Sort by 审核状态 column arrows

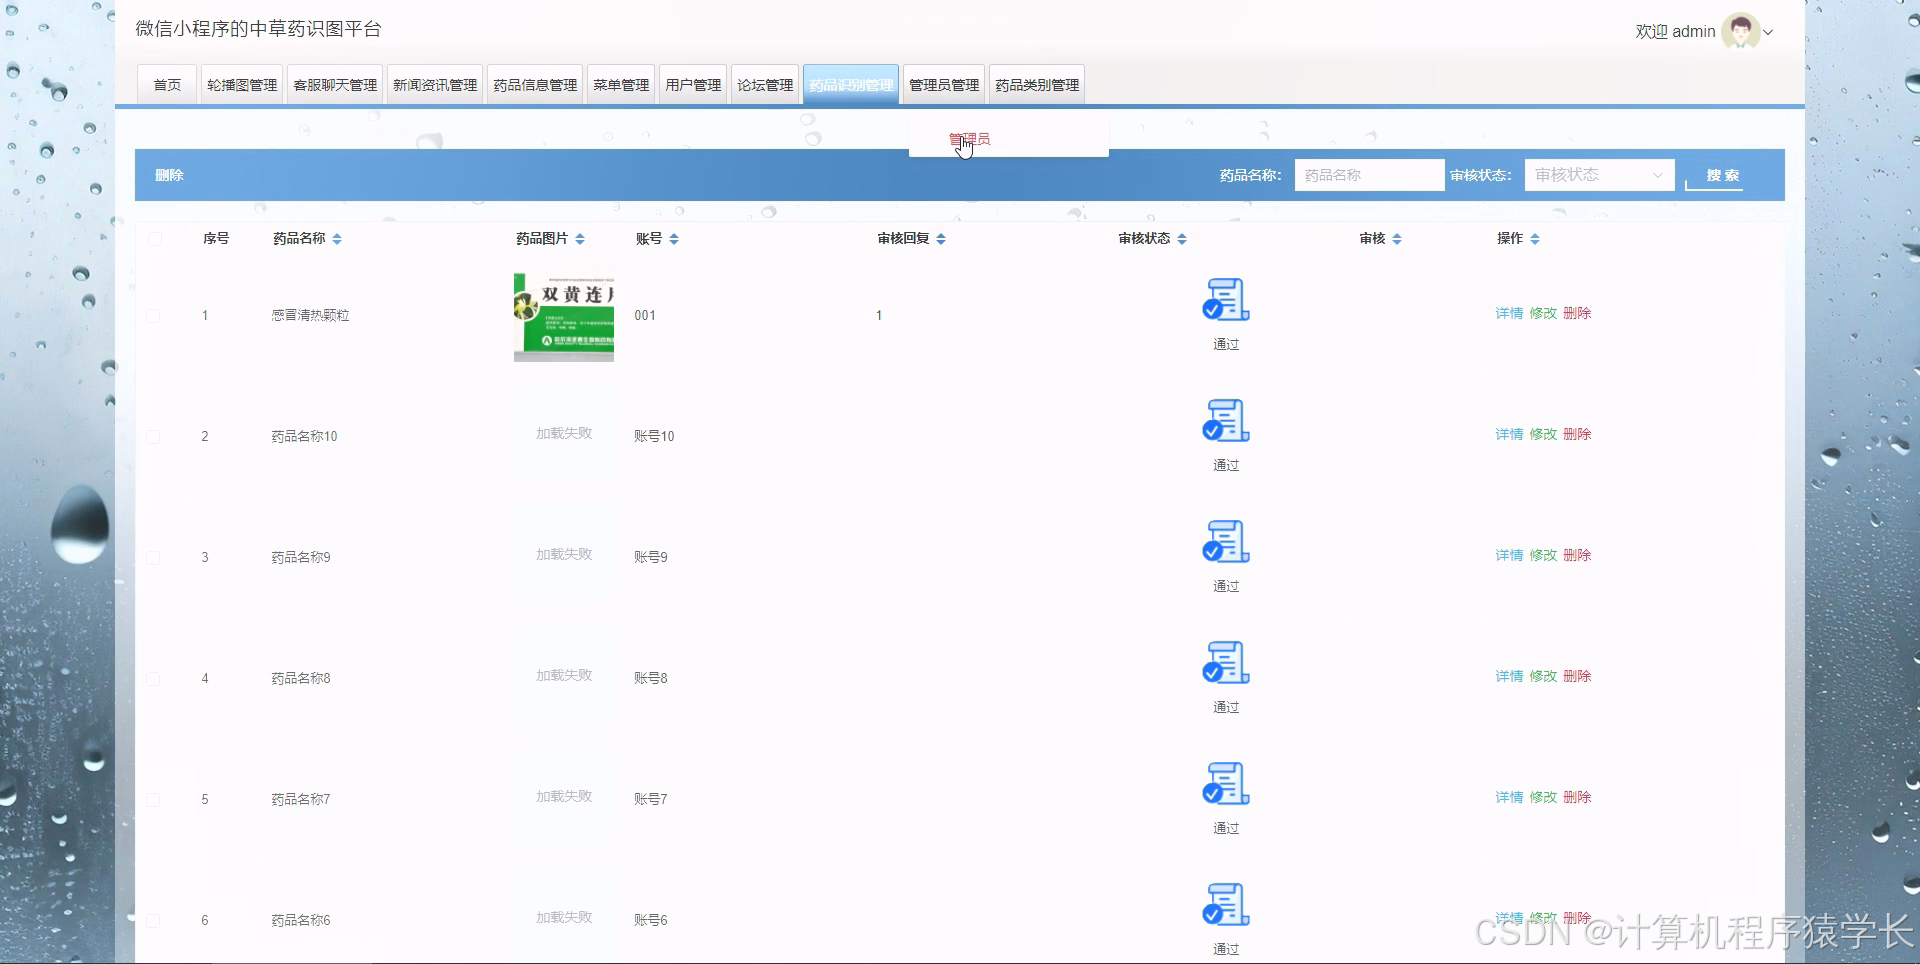tap(1182, 239)
